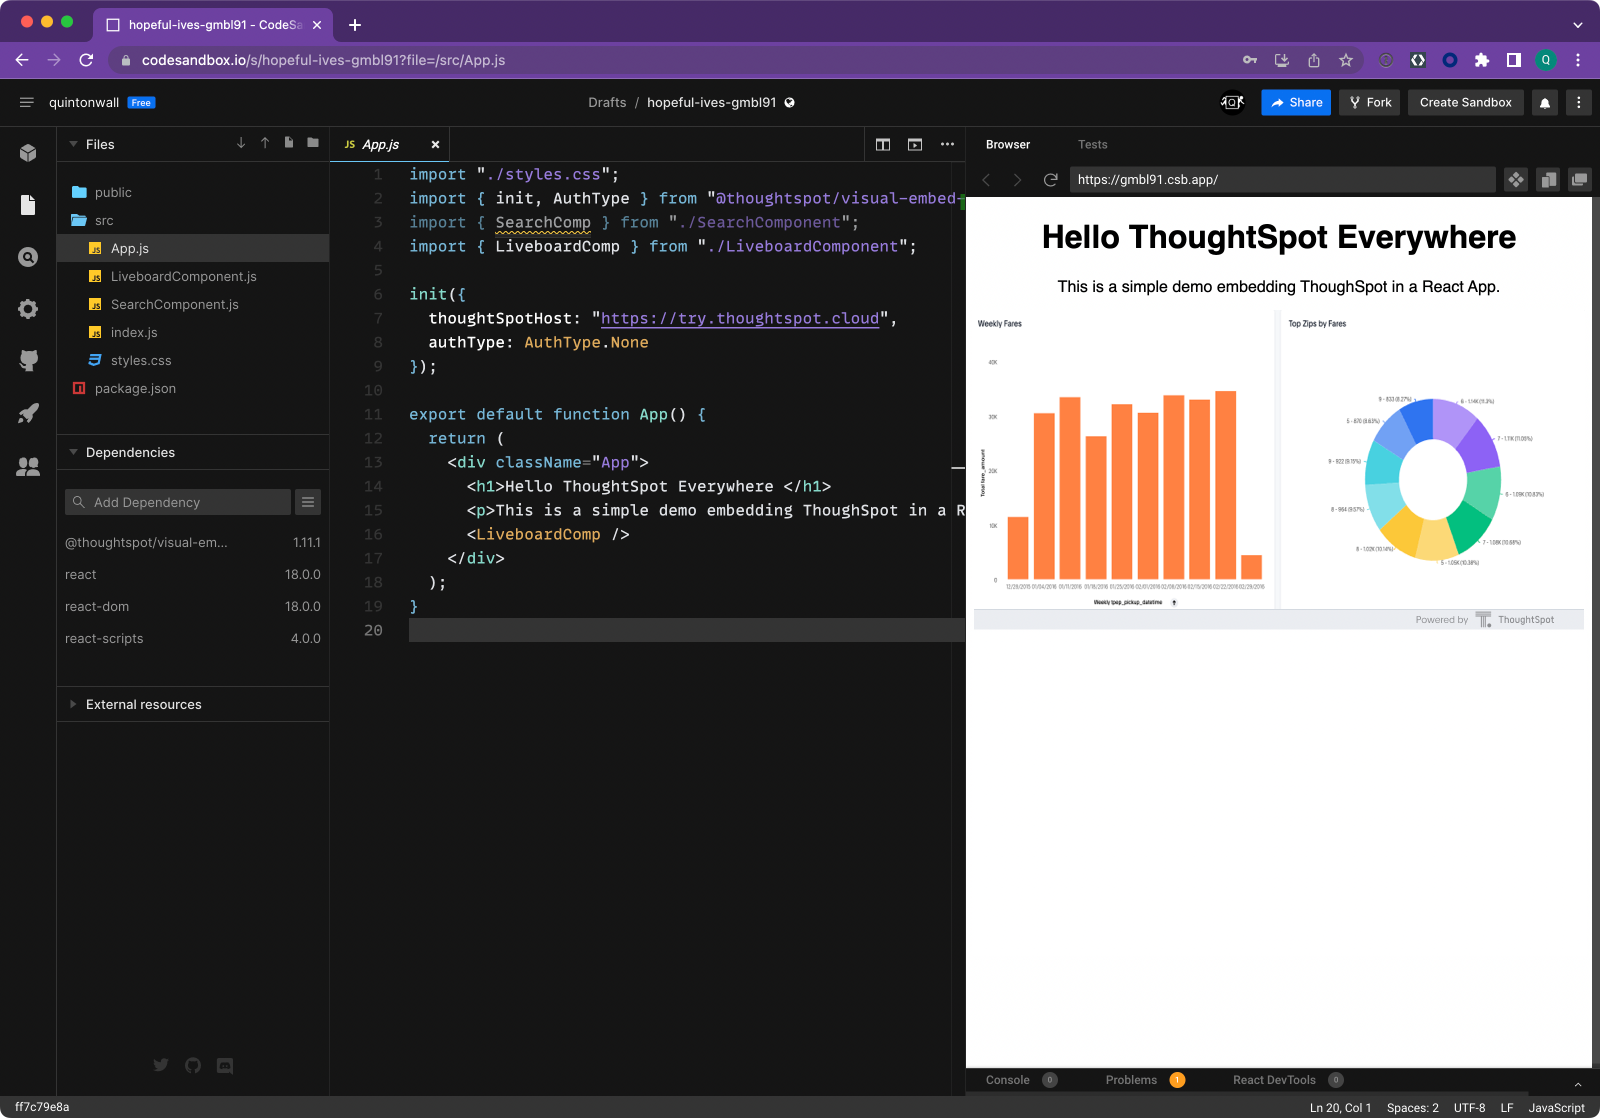The image size is (1600, 1118).
Task: Toggle the hamburger navigation menu
Action: (x=27, y=103)
